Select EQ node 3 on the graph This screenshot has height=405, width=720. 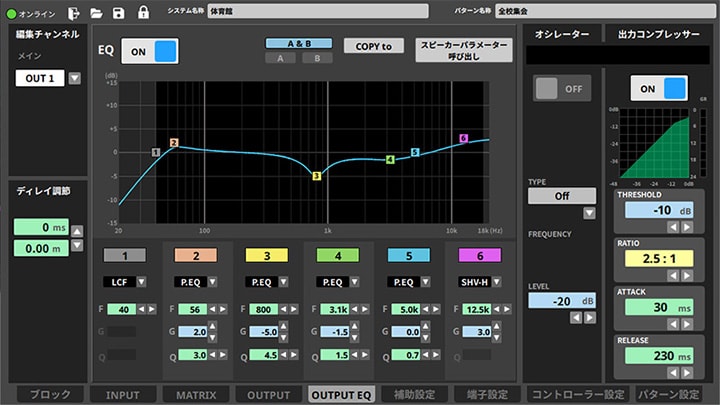[x=316, y=176]
